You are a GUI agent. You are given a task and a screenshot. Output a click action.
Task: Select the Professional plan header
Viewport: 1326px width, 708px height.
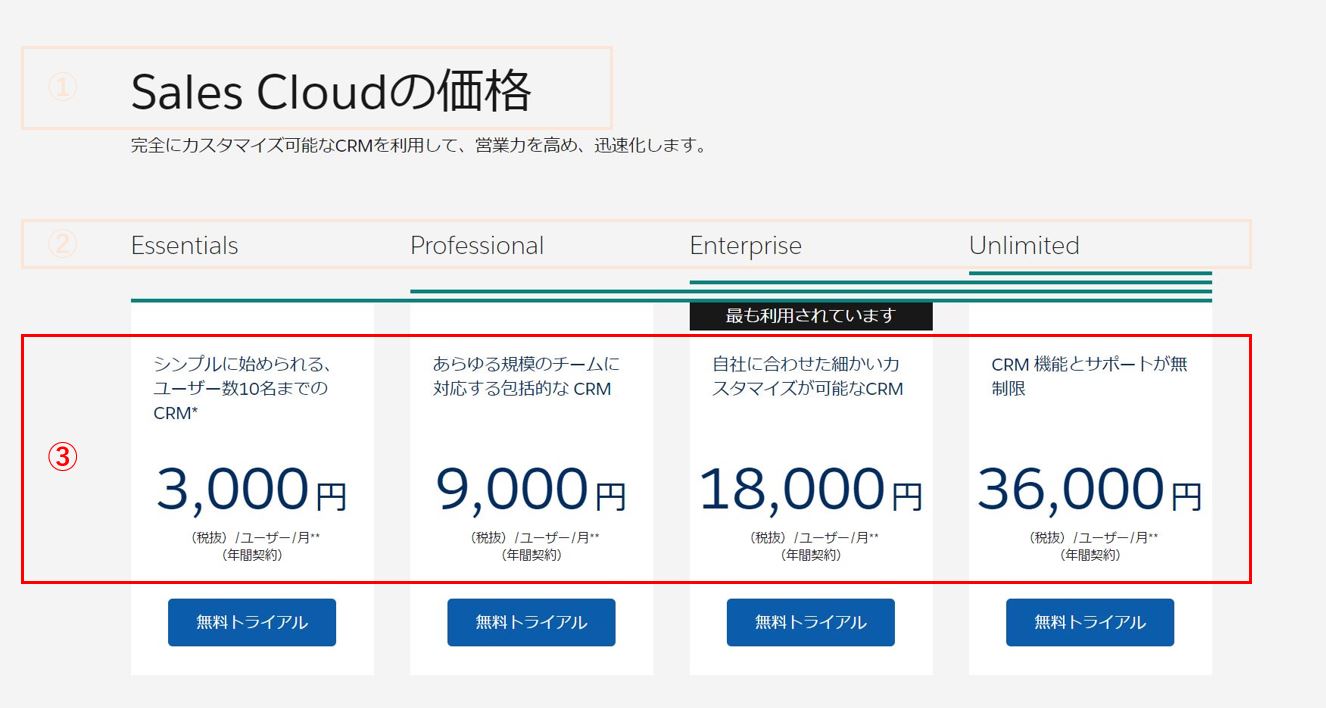(477, 245)
